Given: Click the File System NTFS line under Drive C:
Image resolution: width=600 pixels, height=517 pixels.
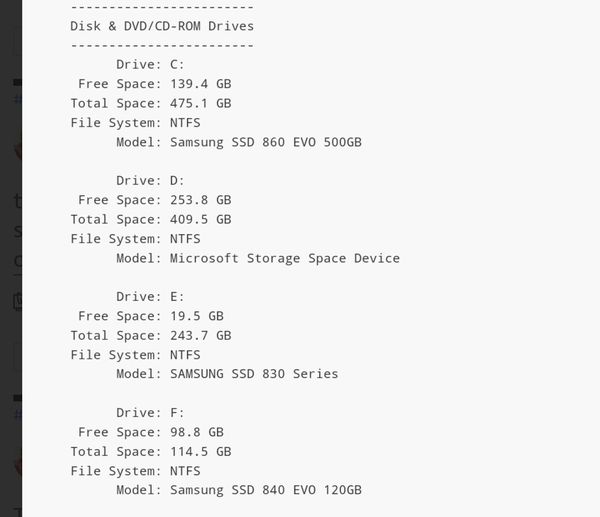Looking at the screenshot, I should click(135, 123).
